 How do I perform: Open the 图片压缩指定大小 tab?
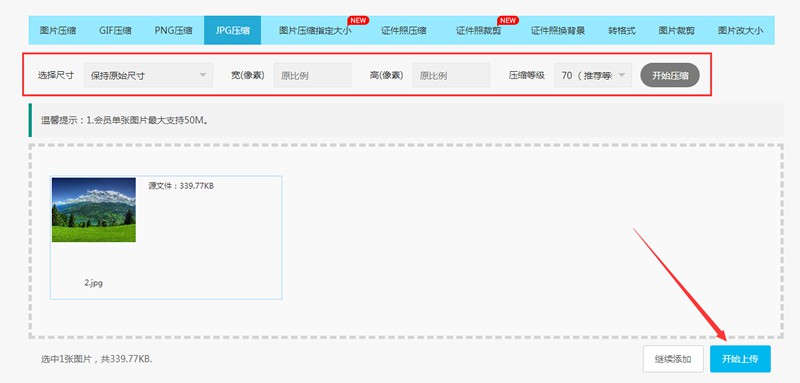[315, 31]
